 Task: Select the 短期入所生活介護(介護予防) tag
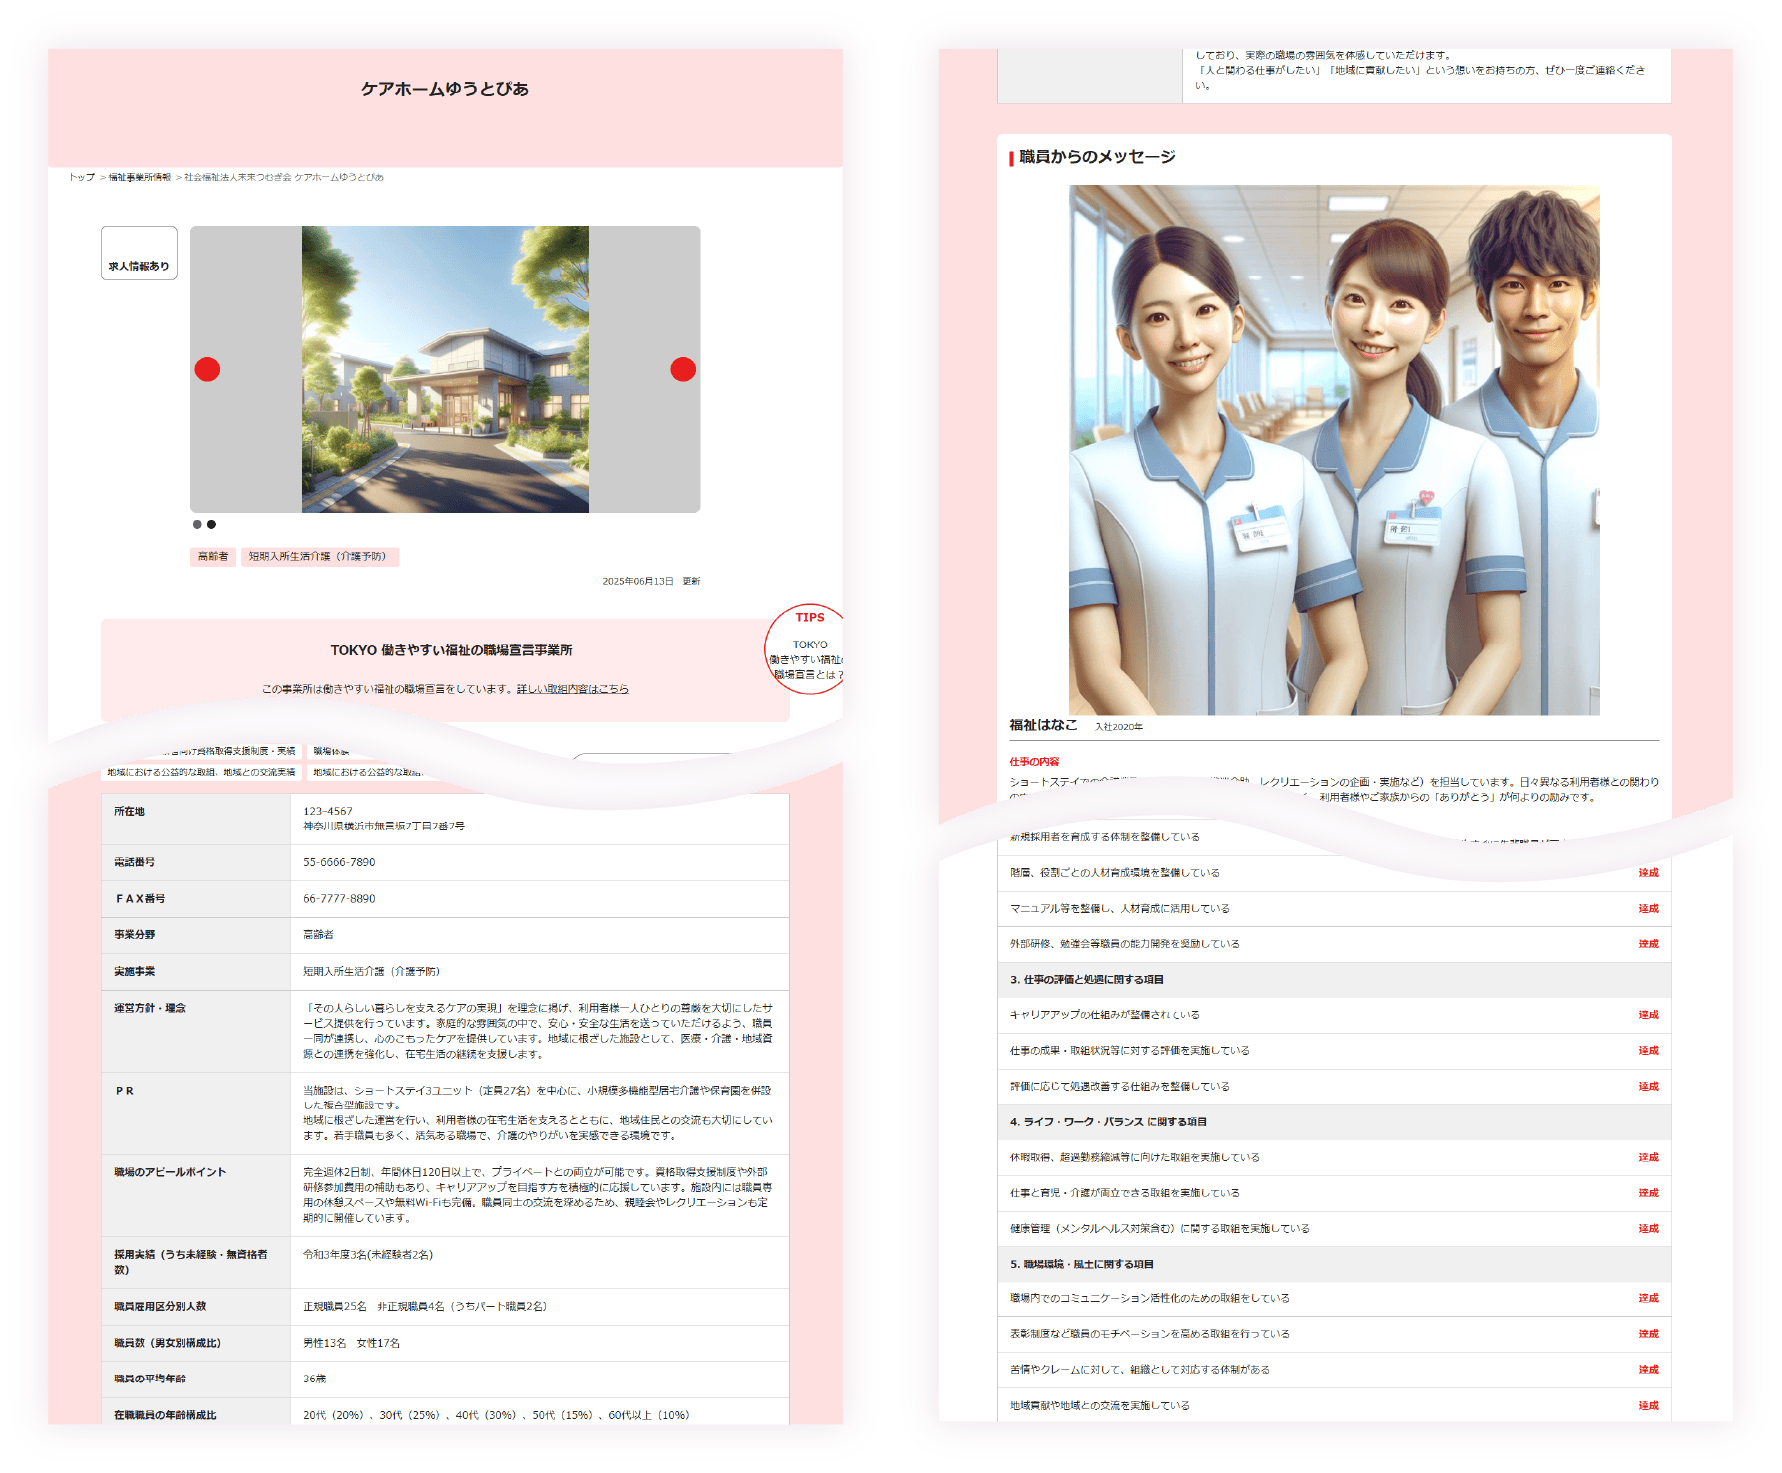coord(319,557)
